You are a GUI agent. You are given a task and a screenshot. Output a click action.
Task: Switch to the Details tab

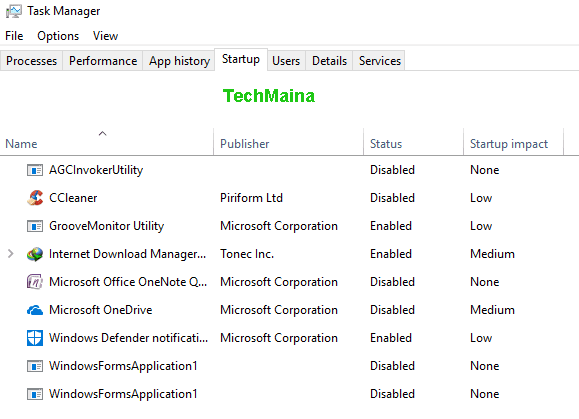pyautogui.click(x=329, y=61)
